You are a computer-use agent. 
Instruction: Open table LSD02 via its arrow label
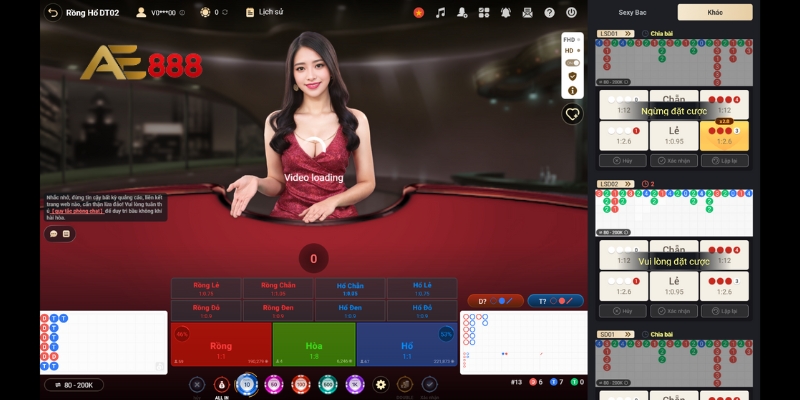coord(615,184)
